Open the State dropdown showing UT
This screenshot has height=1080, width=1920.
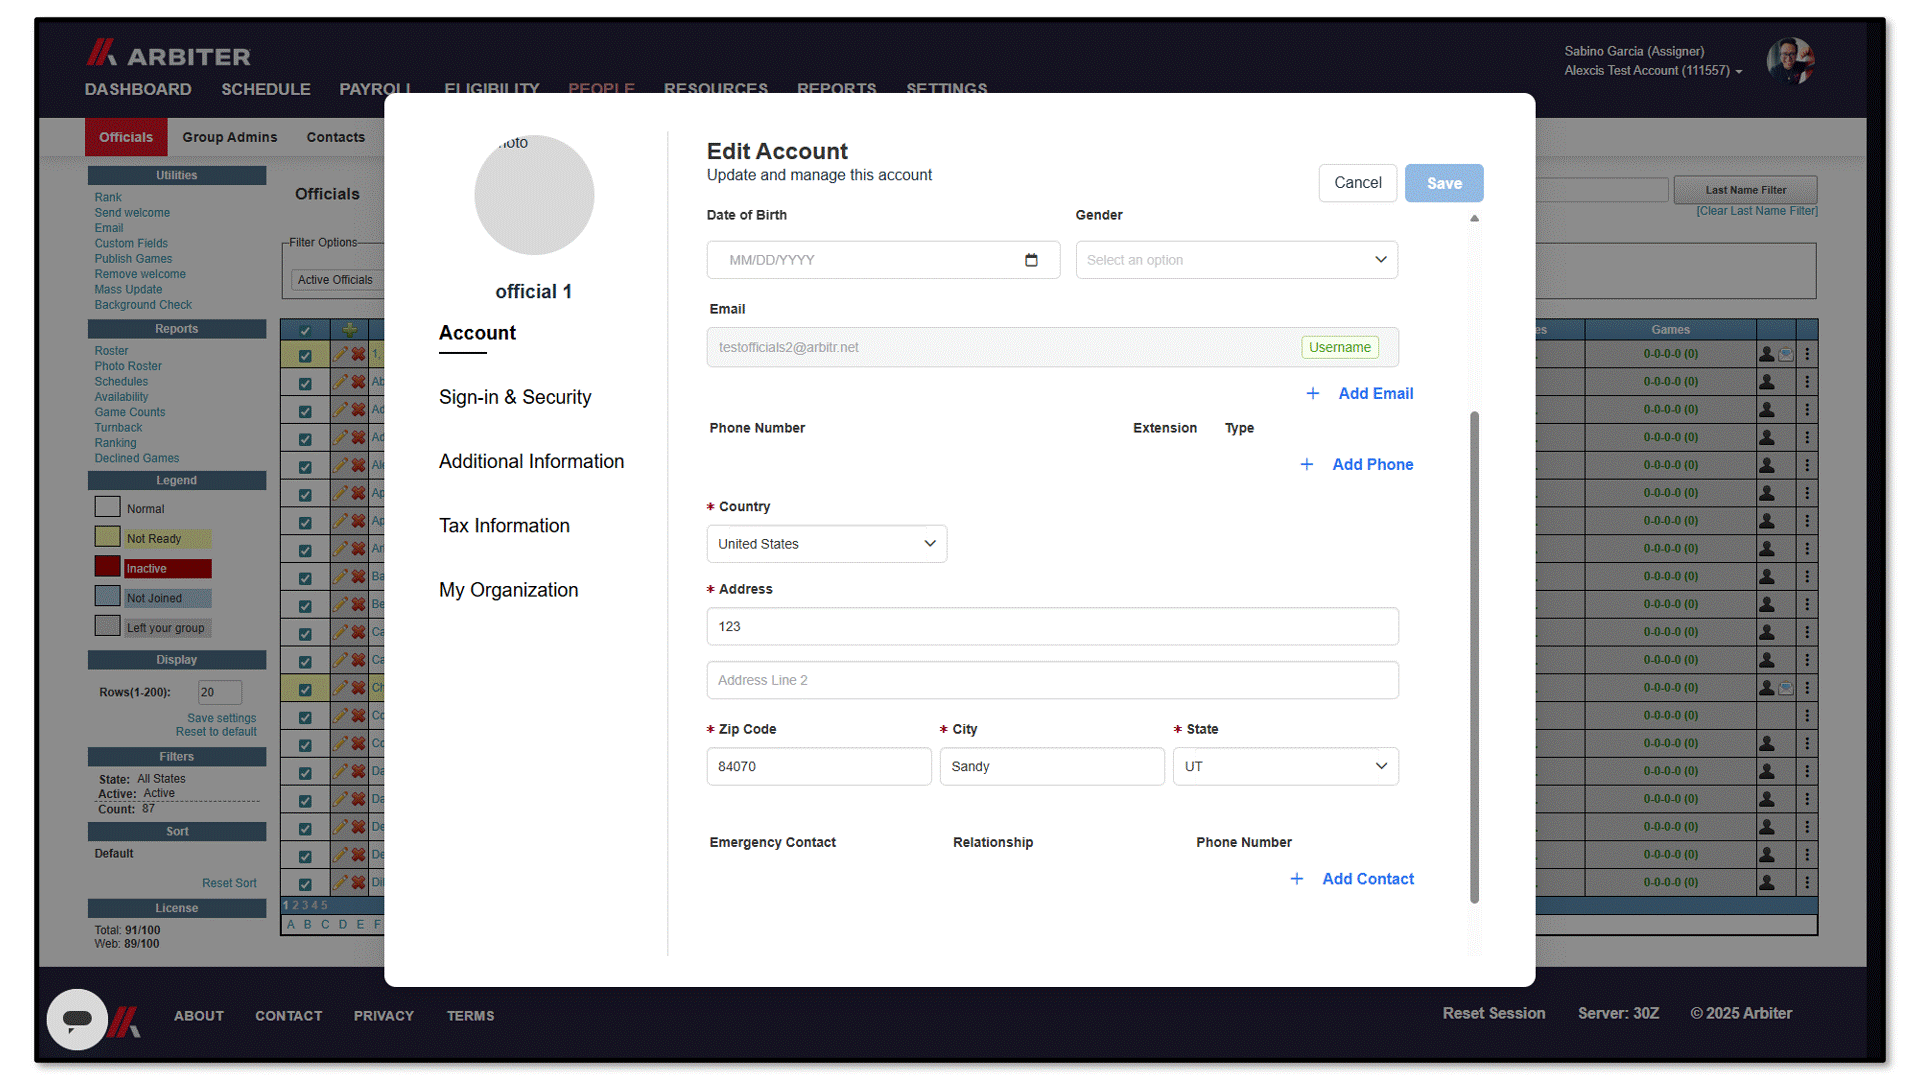point(1285,767)
